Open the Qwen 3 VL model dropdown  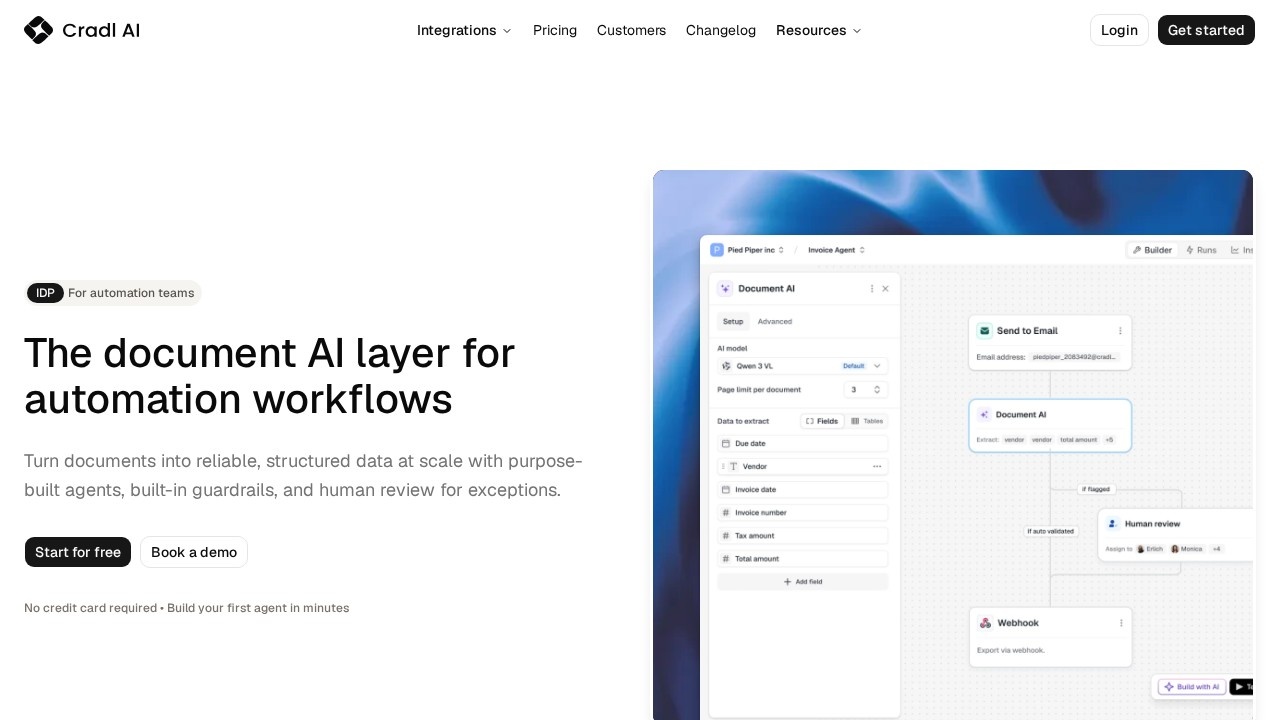[x=803, y=366]
